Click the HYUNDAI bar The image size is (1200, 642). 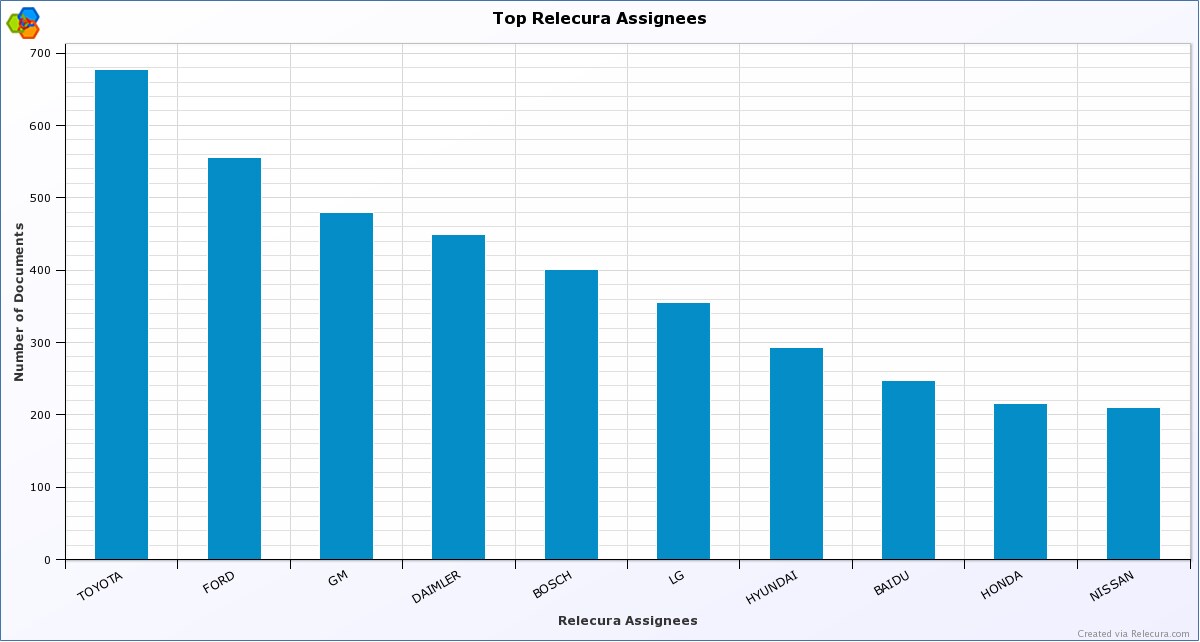pos(796,454)
